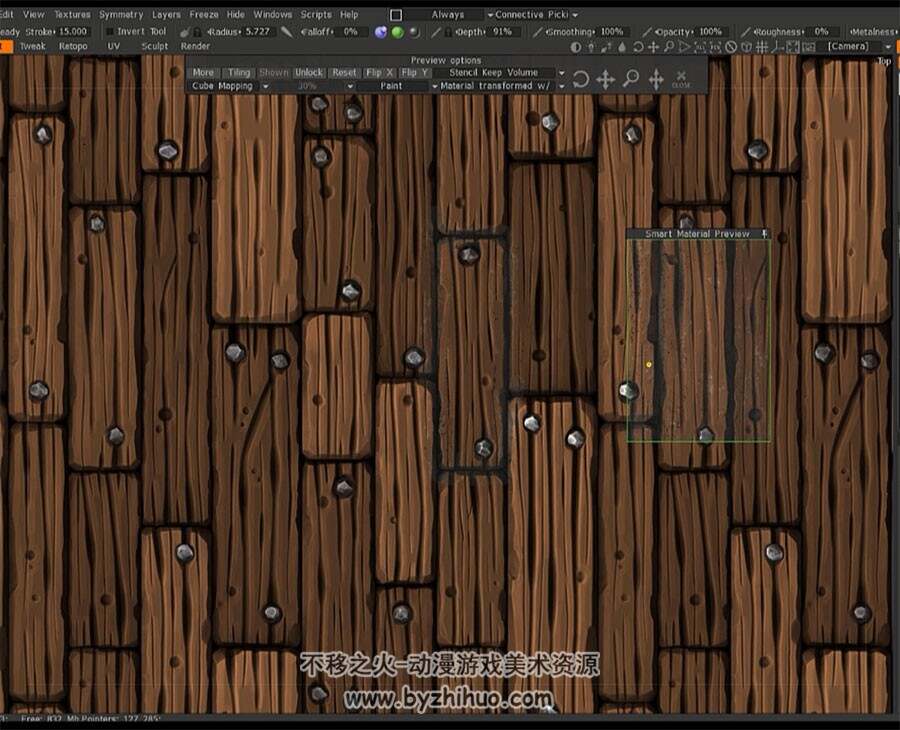Close the Preview options panel
Screen dimensions: 900x730
click(x=681, y=79)
